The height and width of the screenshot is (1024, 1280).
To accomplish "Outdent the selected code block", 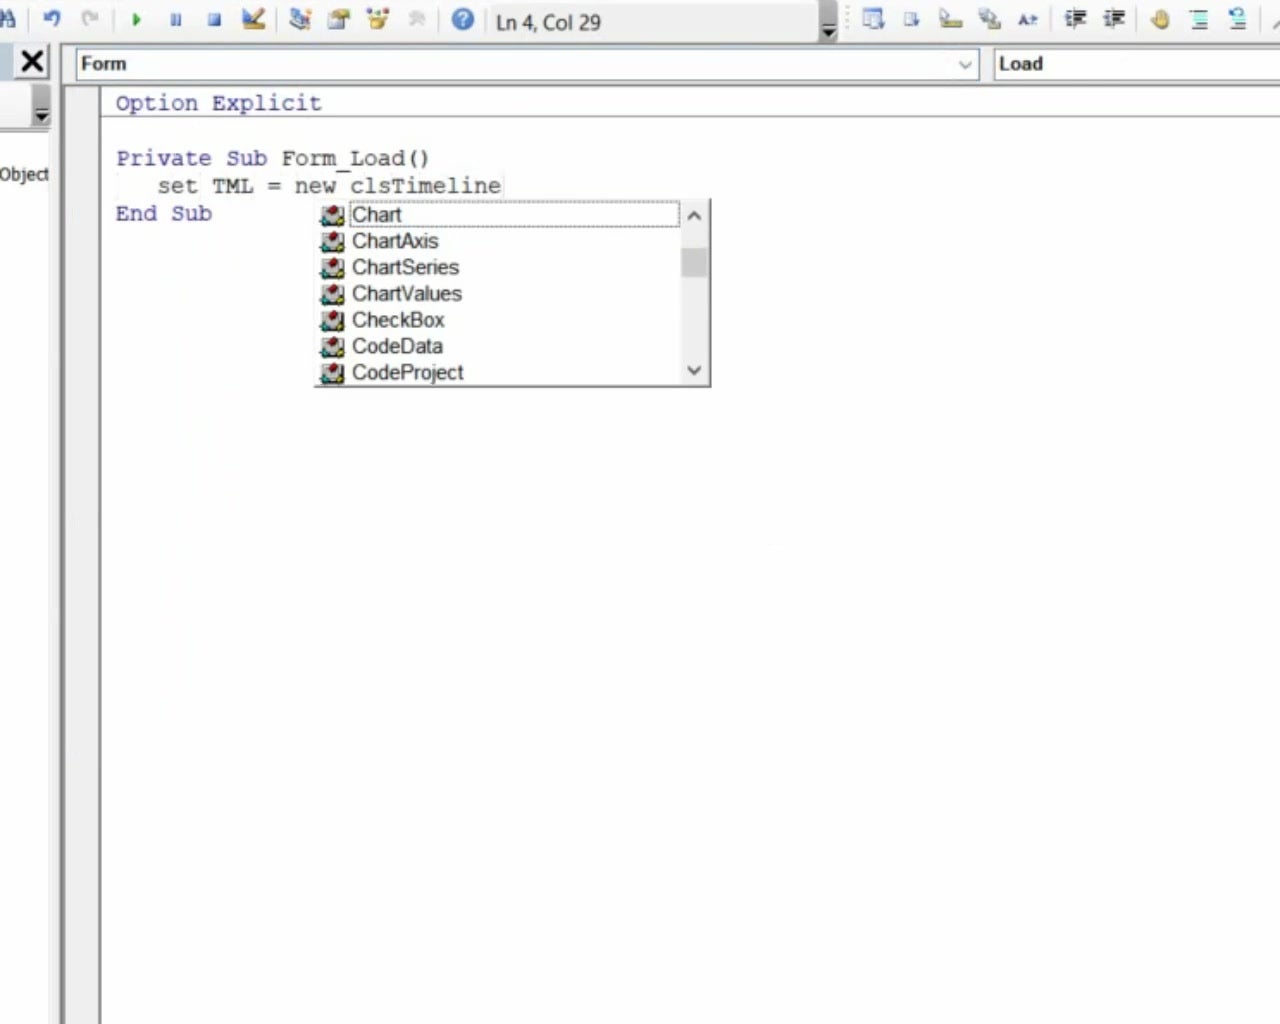I will 1115,19.
